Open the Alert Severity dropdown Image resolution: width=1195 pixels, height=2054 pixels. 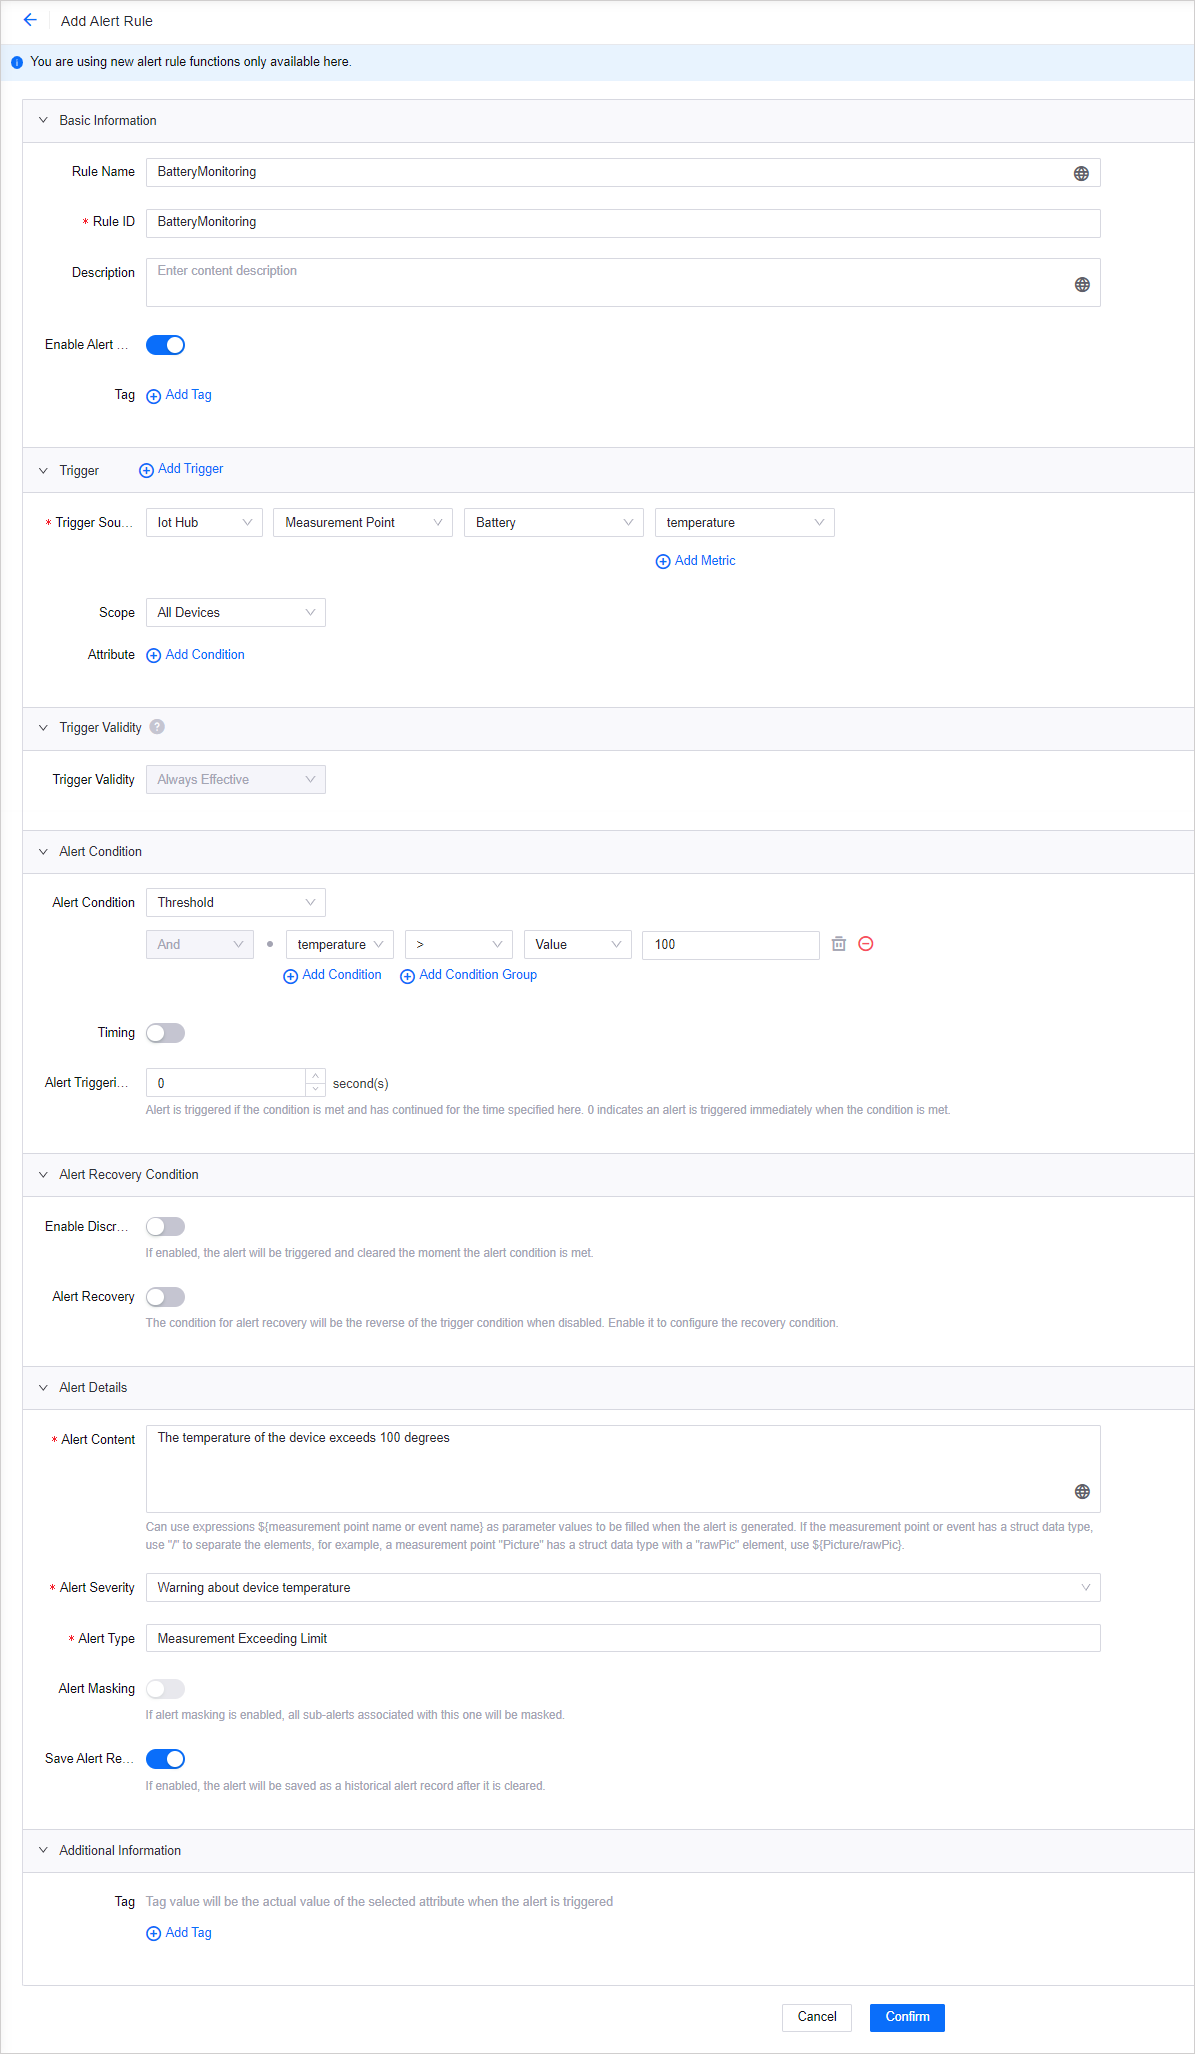tap(622, 1588)
